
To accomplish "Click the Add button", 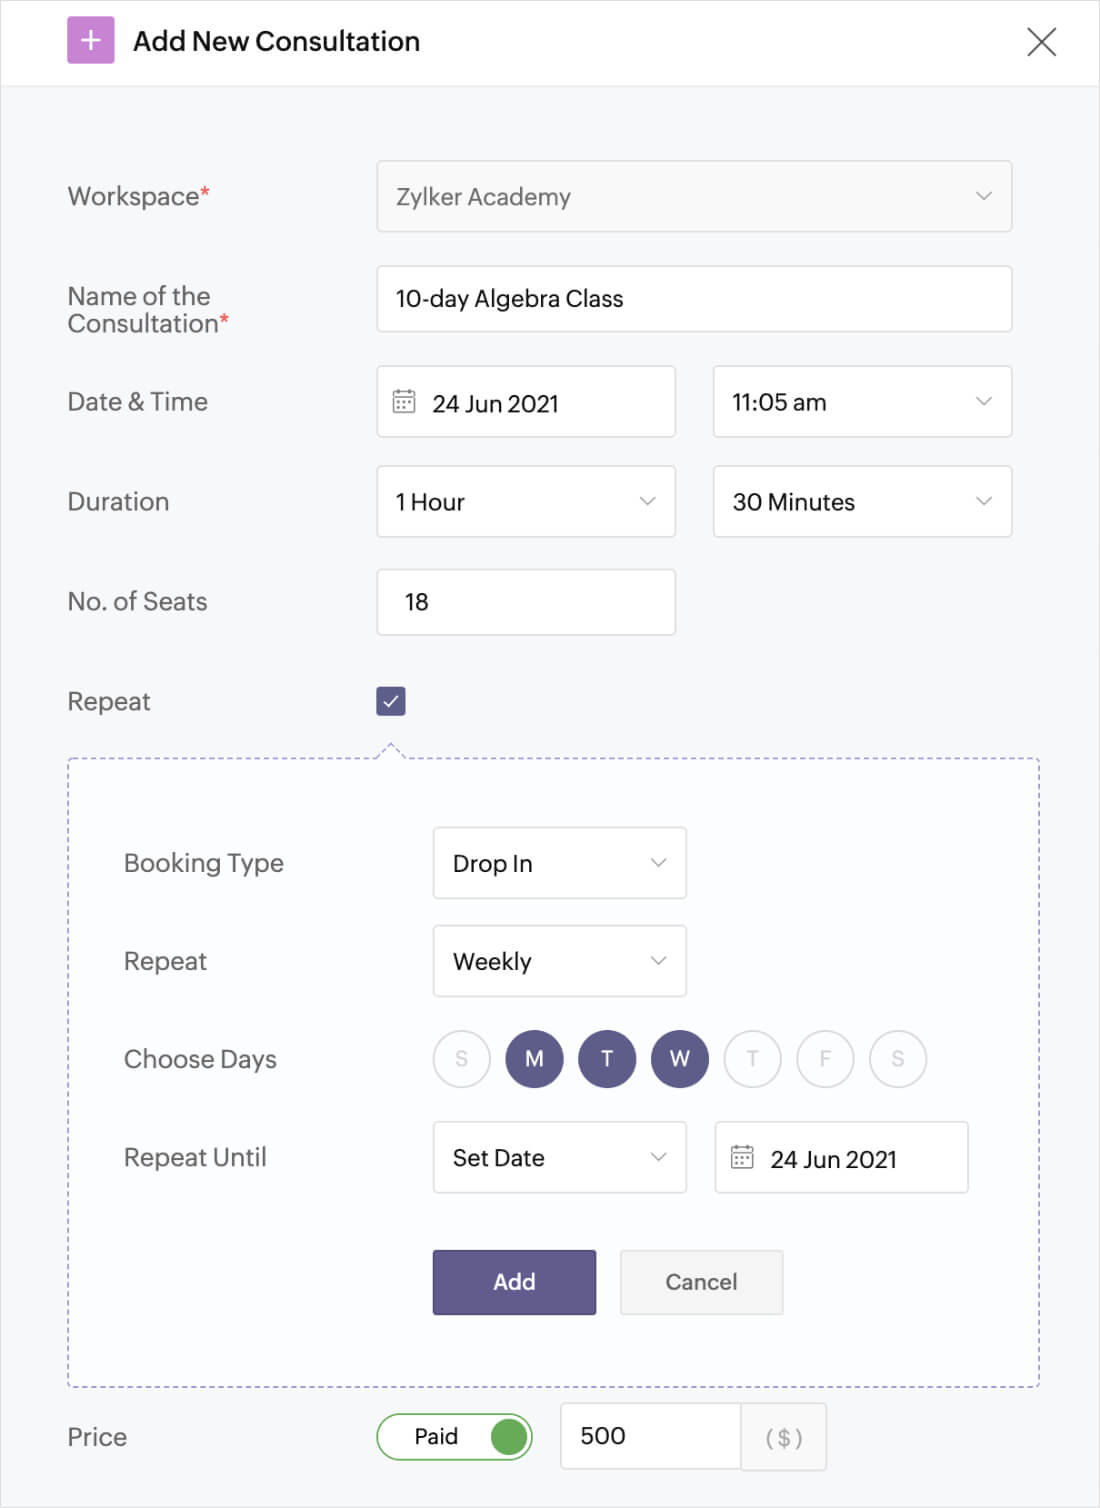I will pyautogui.click(x=514, y=1282).
